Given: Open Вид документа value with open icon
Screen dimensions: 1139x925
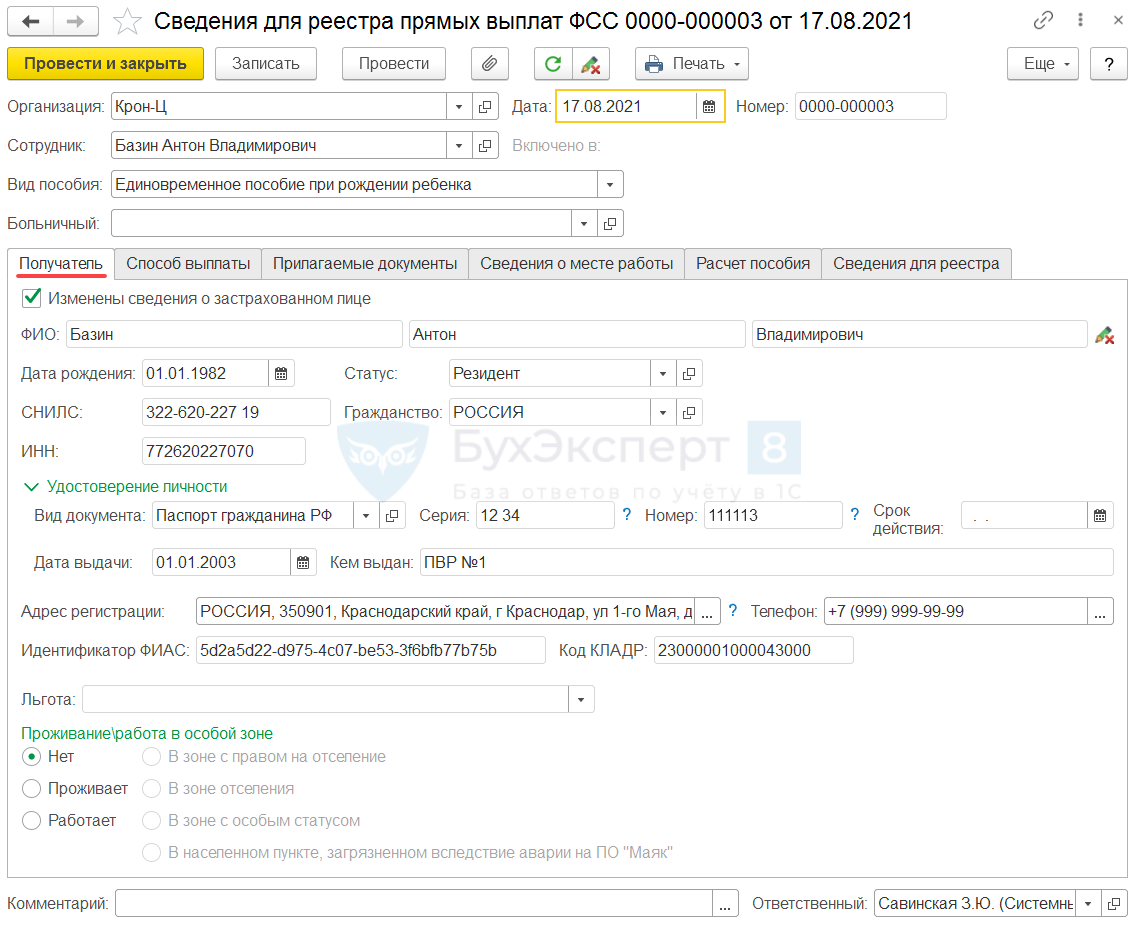Looking at the screenshot, I should coord(392,516).
